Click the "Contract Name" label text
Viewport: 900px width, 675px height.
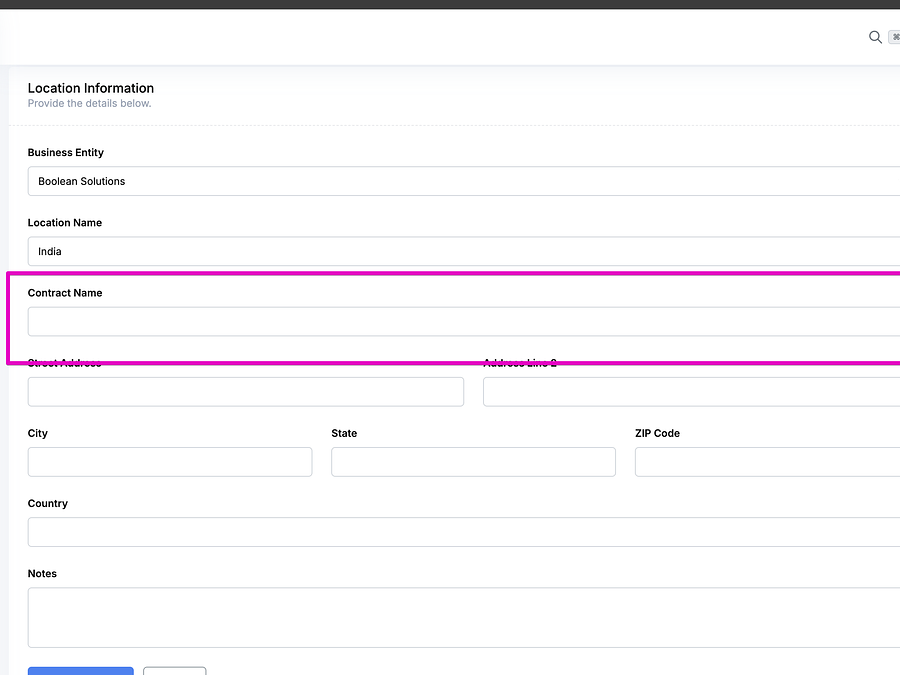click(x=65, y=293)
